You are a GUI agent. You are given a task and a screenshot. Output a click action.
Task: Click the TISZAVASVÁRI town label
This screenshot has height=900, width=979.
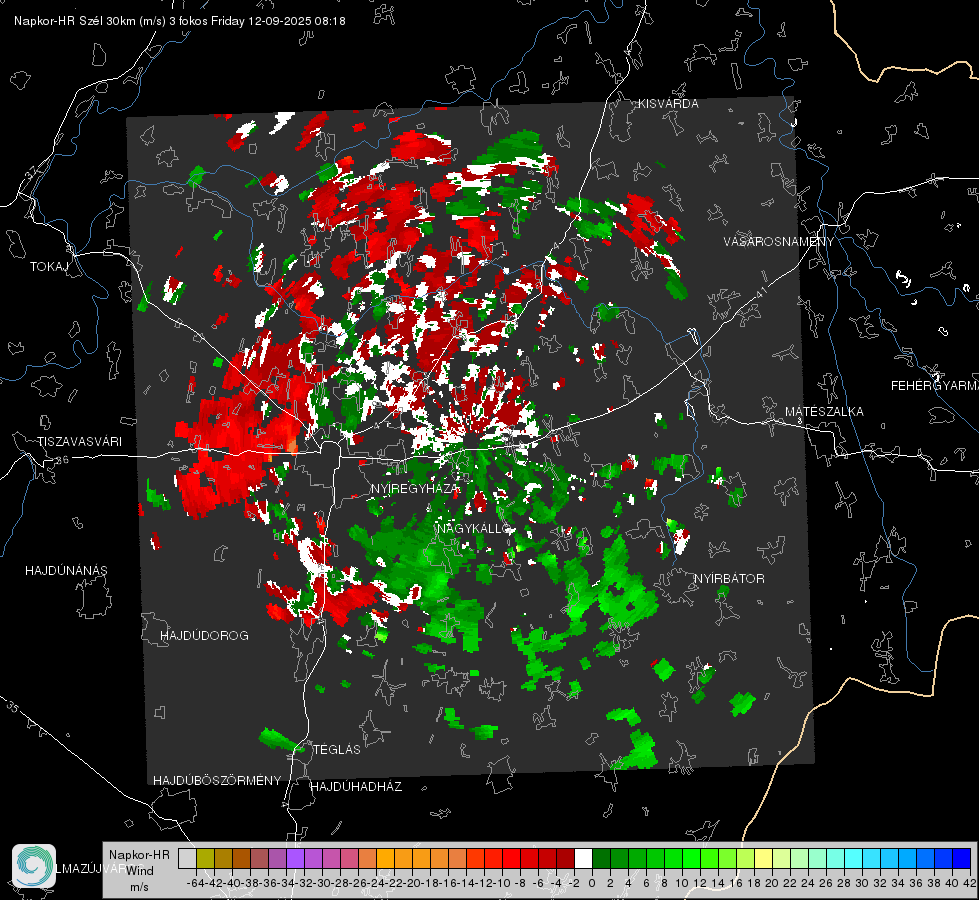[x=79, y=442]
